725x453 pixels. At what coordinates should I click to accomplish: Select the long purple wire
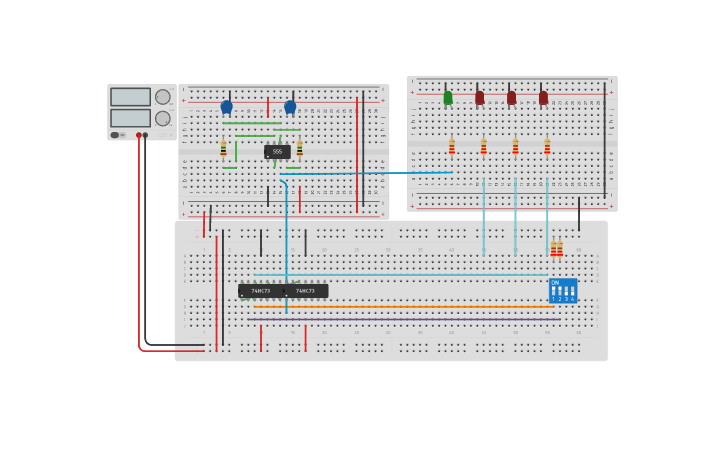pos(404,319)
